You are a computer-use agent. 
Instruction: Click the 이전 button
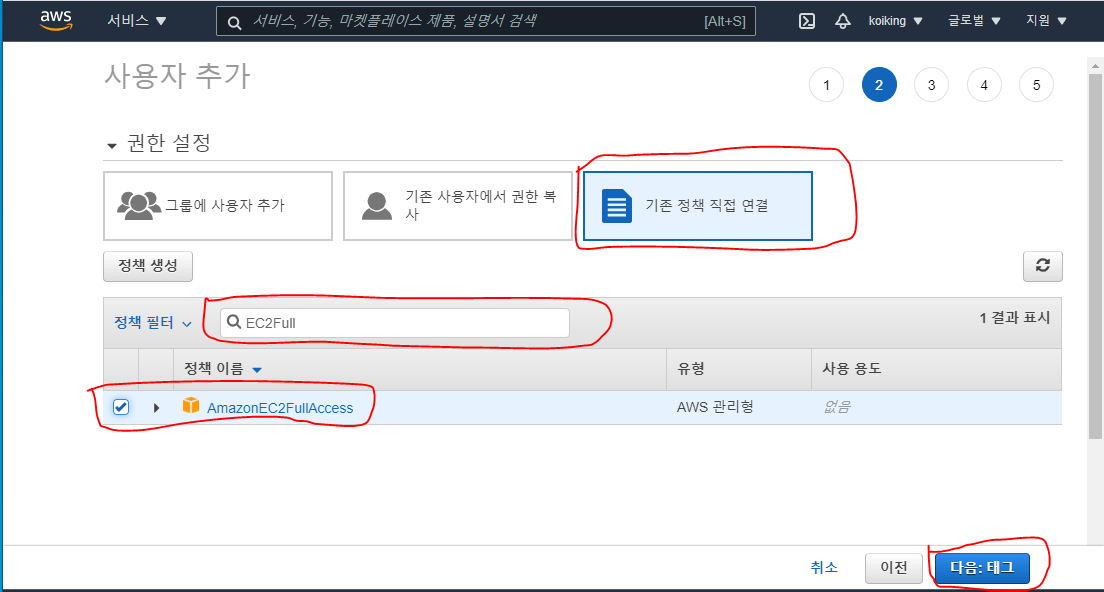894,567
